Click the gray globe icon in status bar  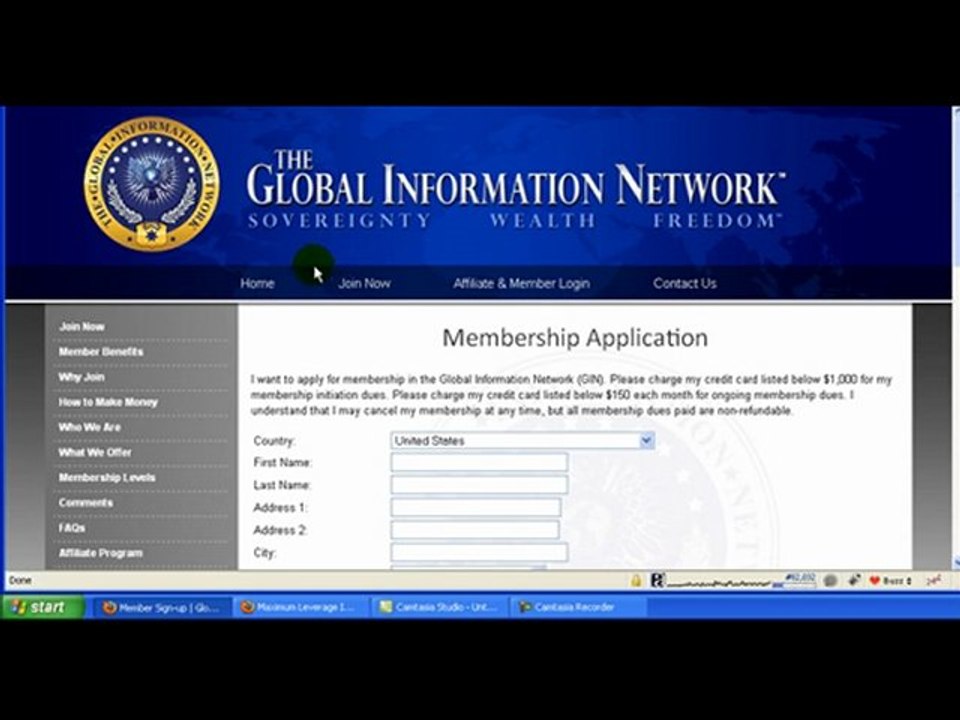click(x=830, y=580)
